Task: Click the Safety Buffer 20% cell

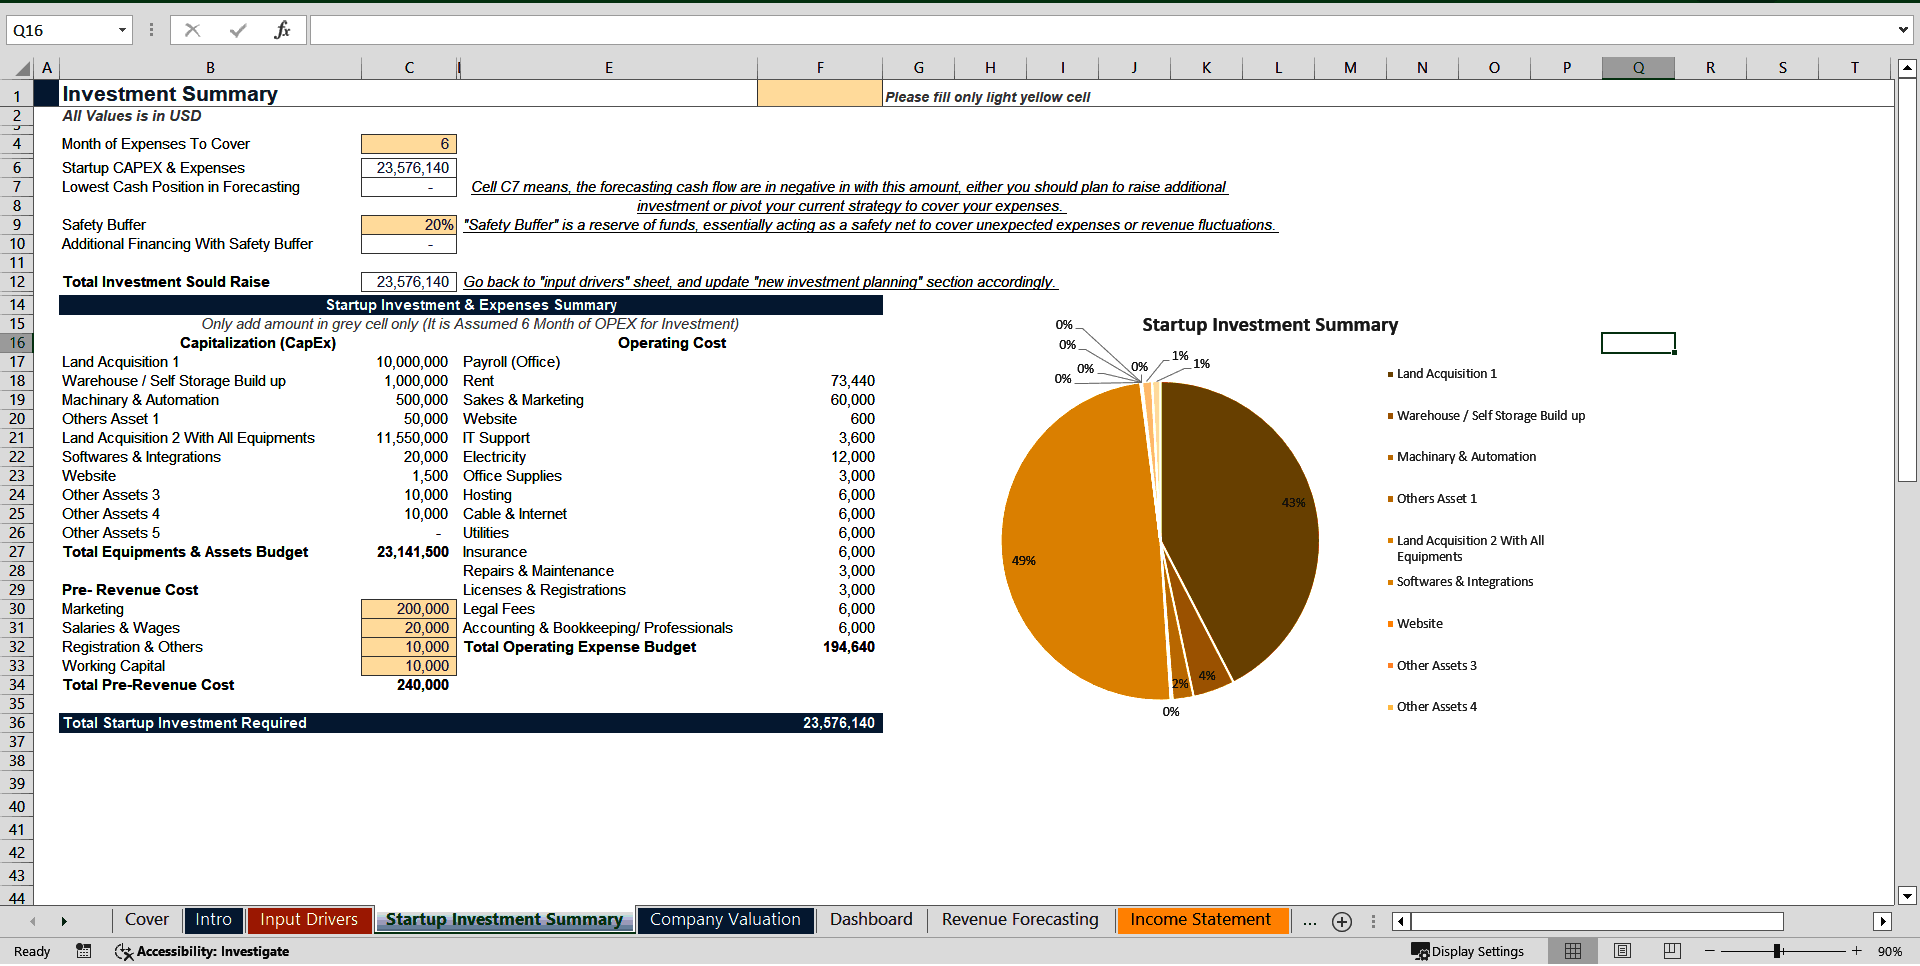Action: (x=409, y=225)
